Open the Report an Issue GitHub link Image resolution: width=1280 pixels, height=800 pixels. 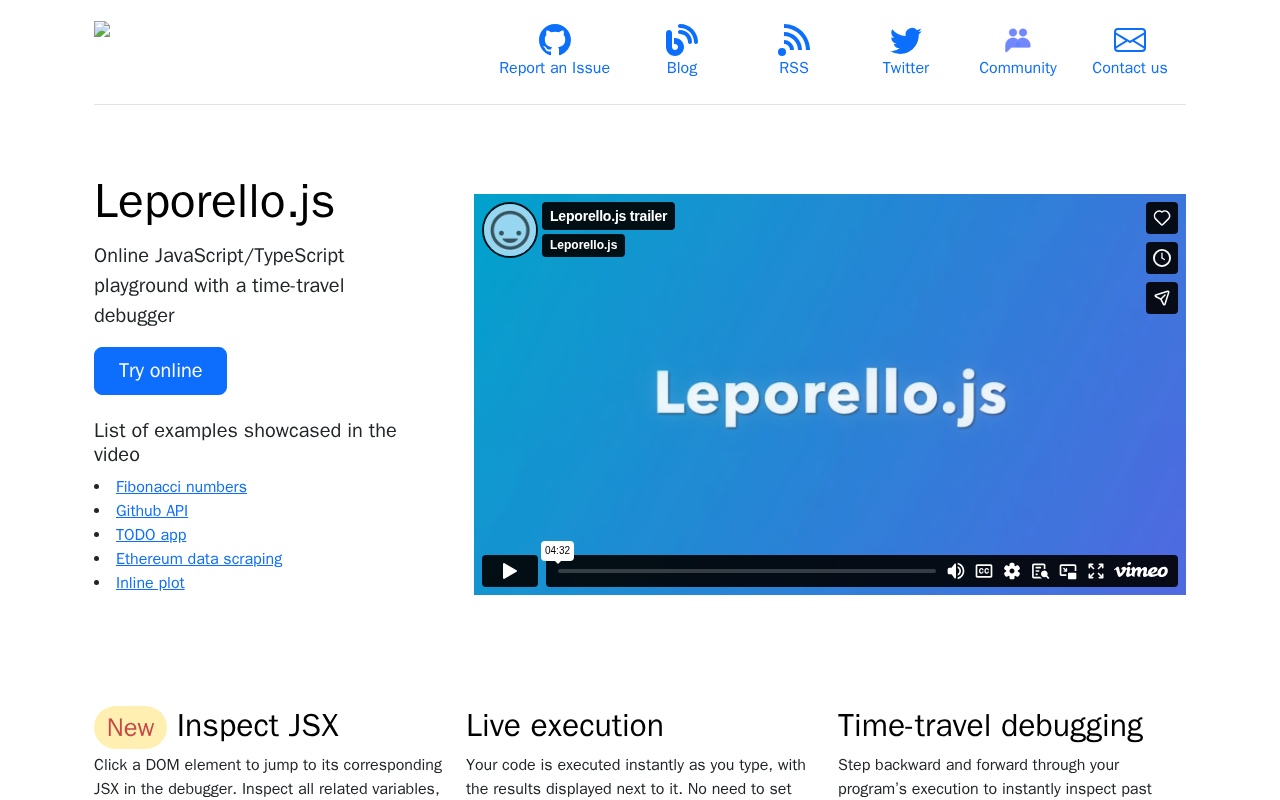pyautogui.click(x=554, y=52)
